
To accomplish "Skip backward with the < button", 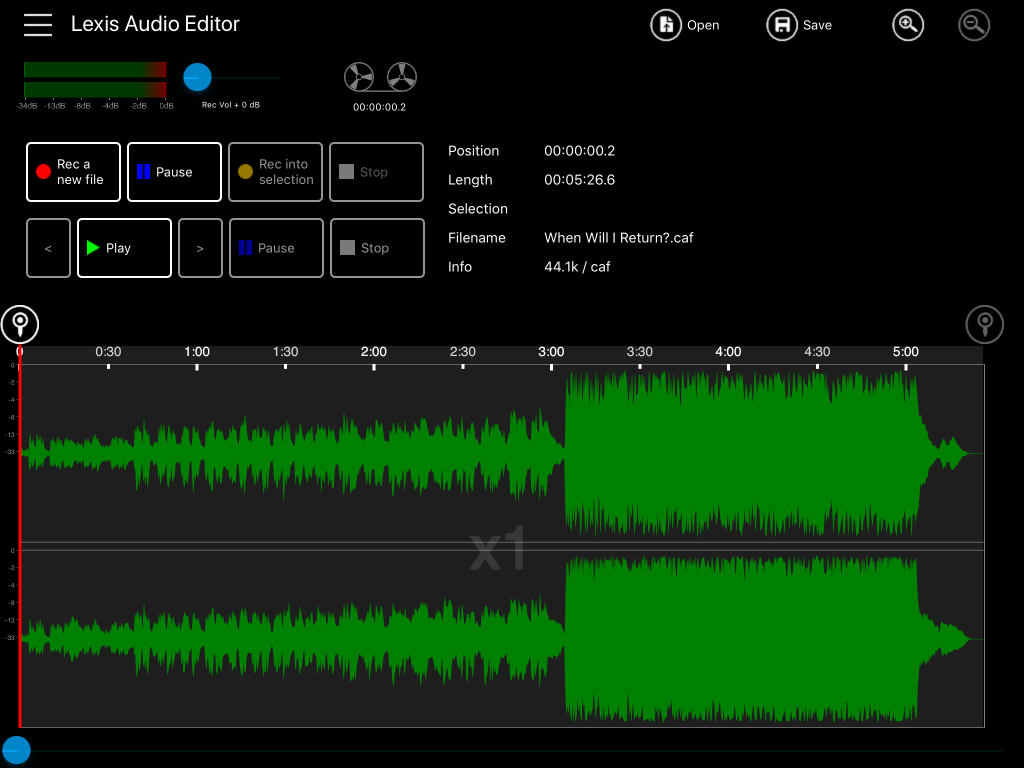I will click(x=48, y=248).
